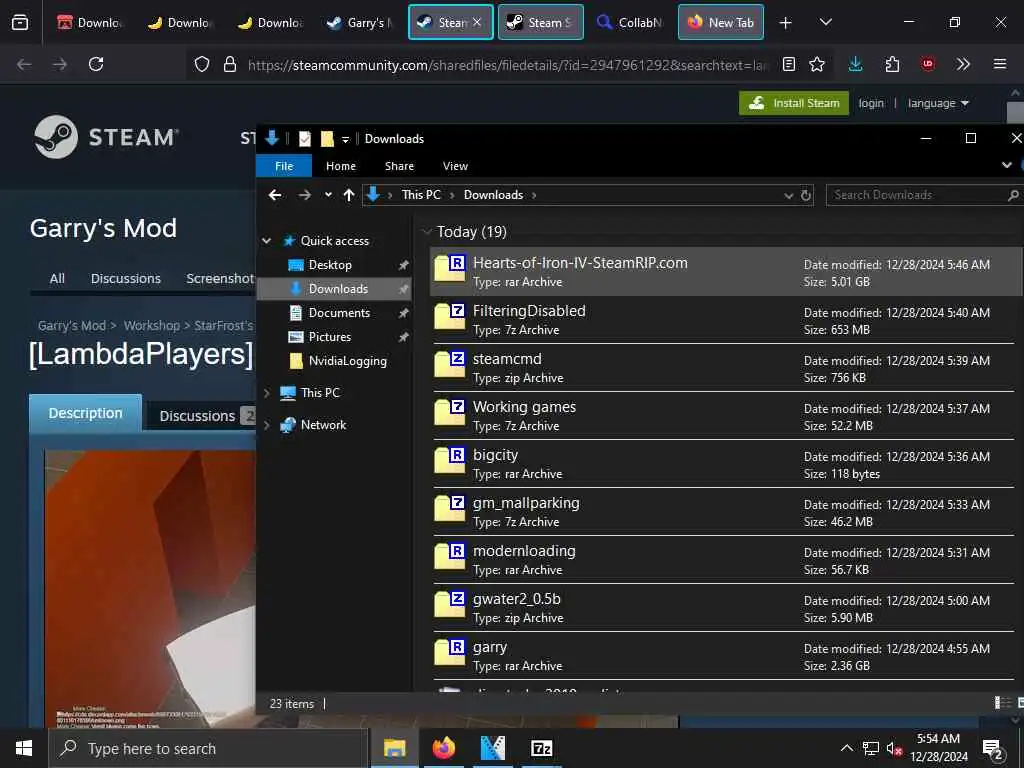
Task: Show hidden system tray icons
Action: click(846, 748)
